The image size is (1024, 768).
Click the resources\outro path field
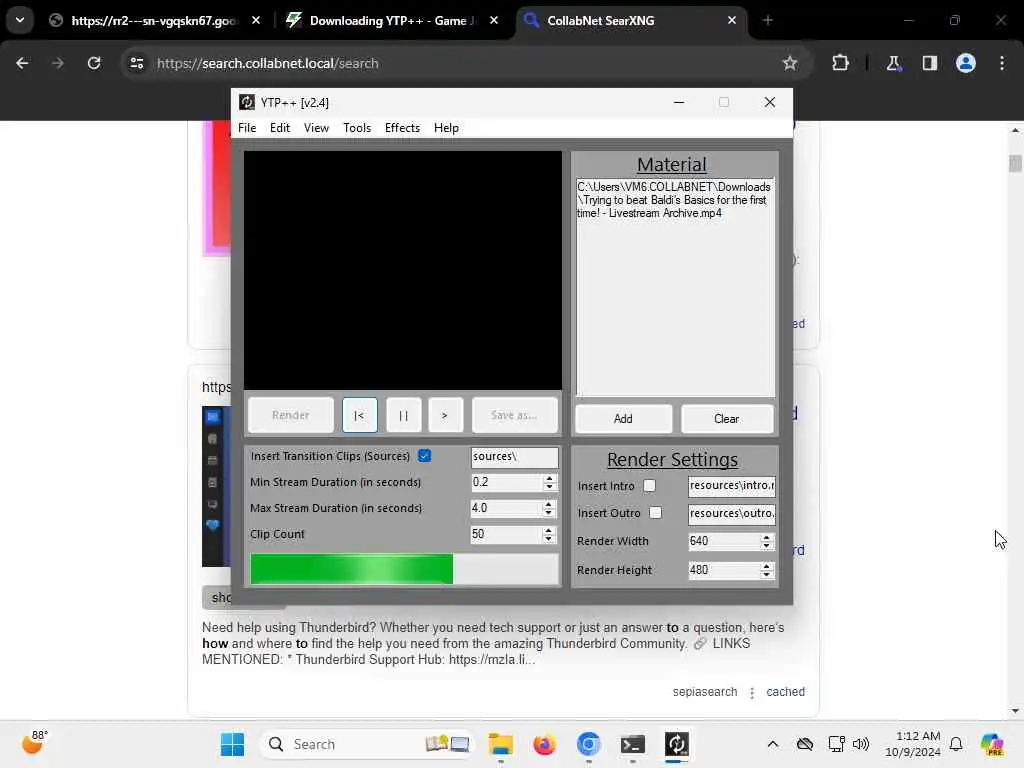(x=731, y=513)
